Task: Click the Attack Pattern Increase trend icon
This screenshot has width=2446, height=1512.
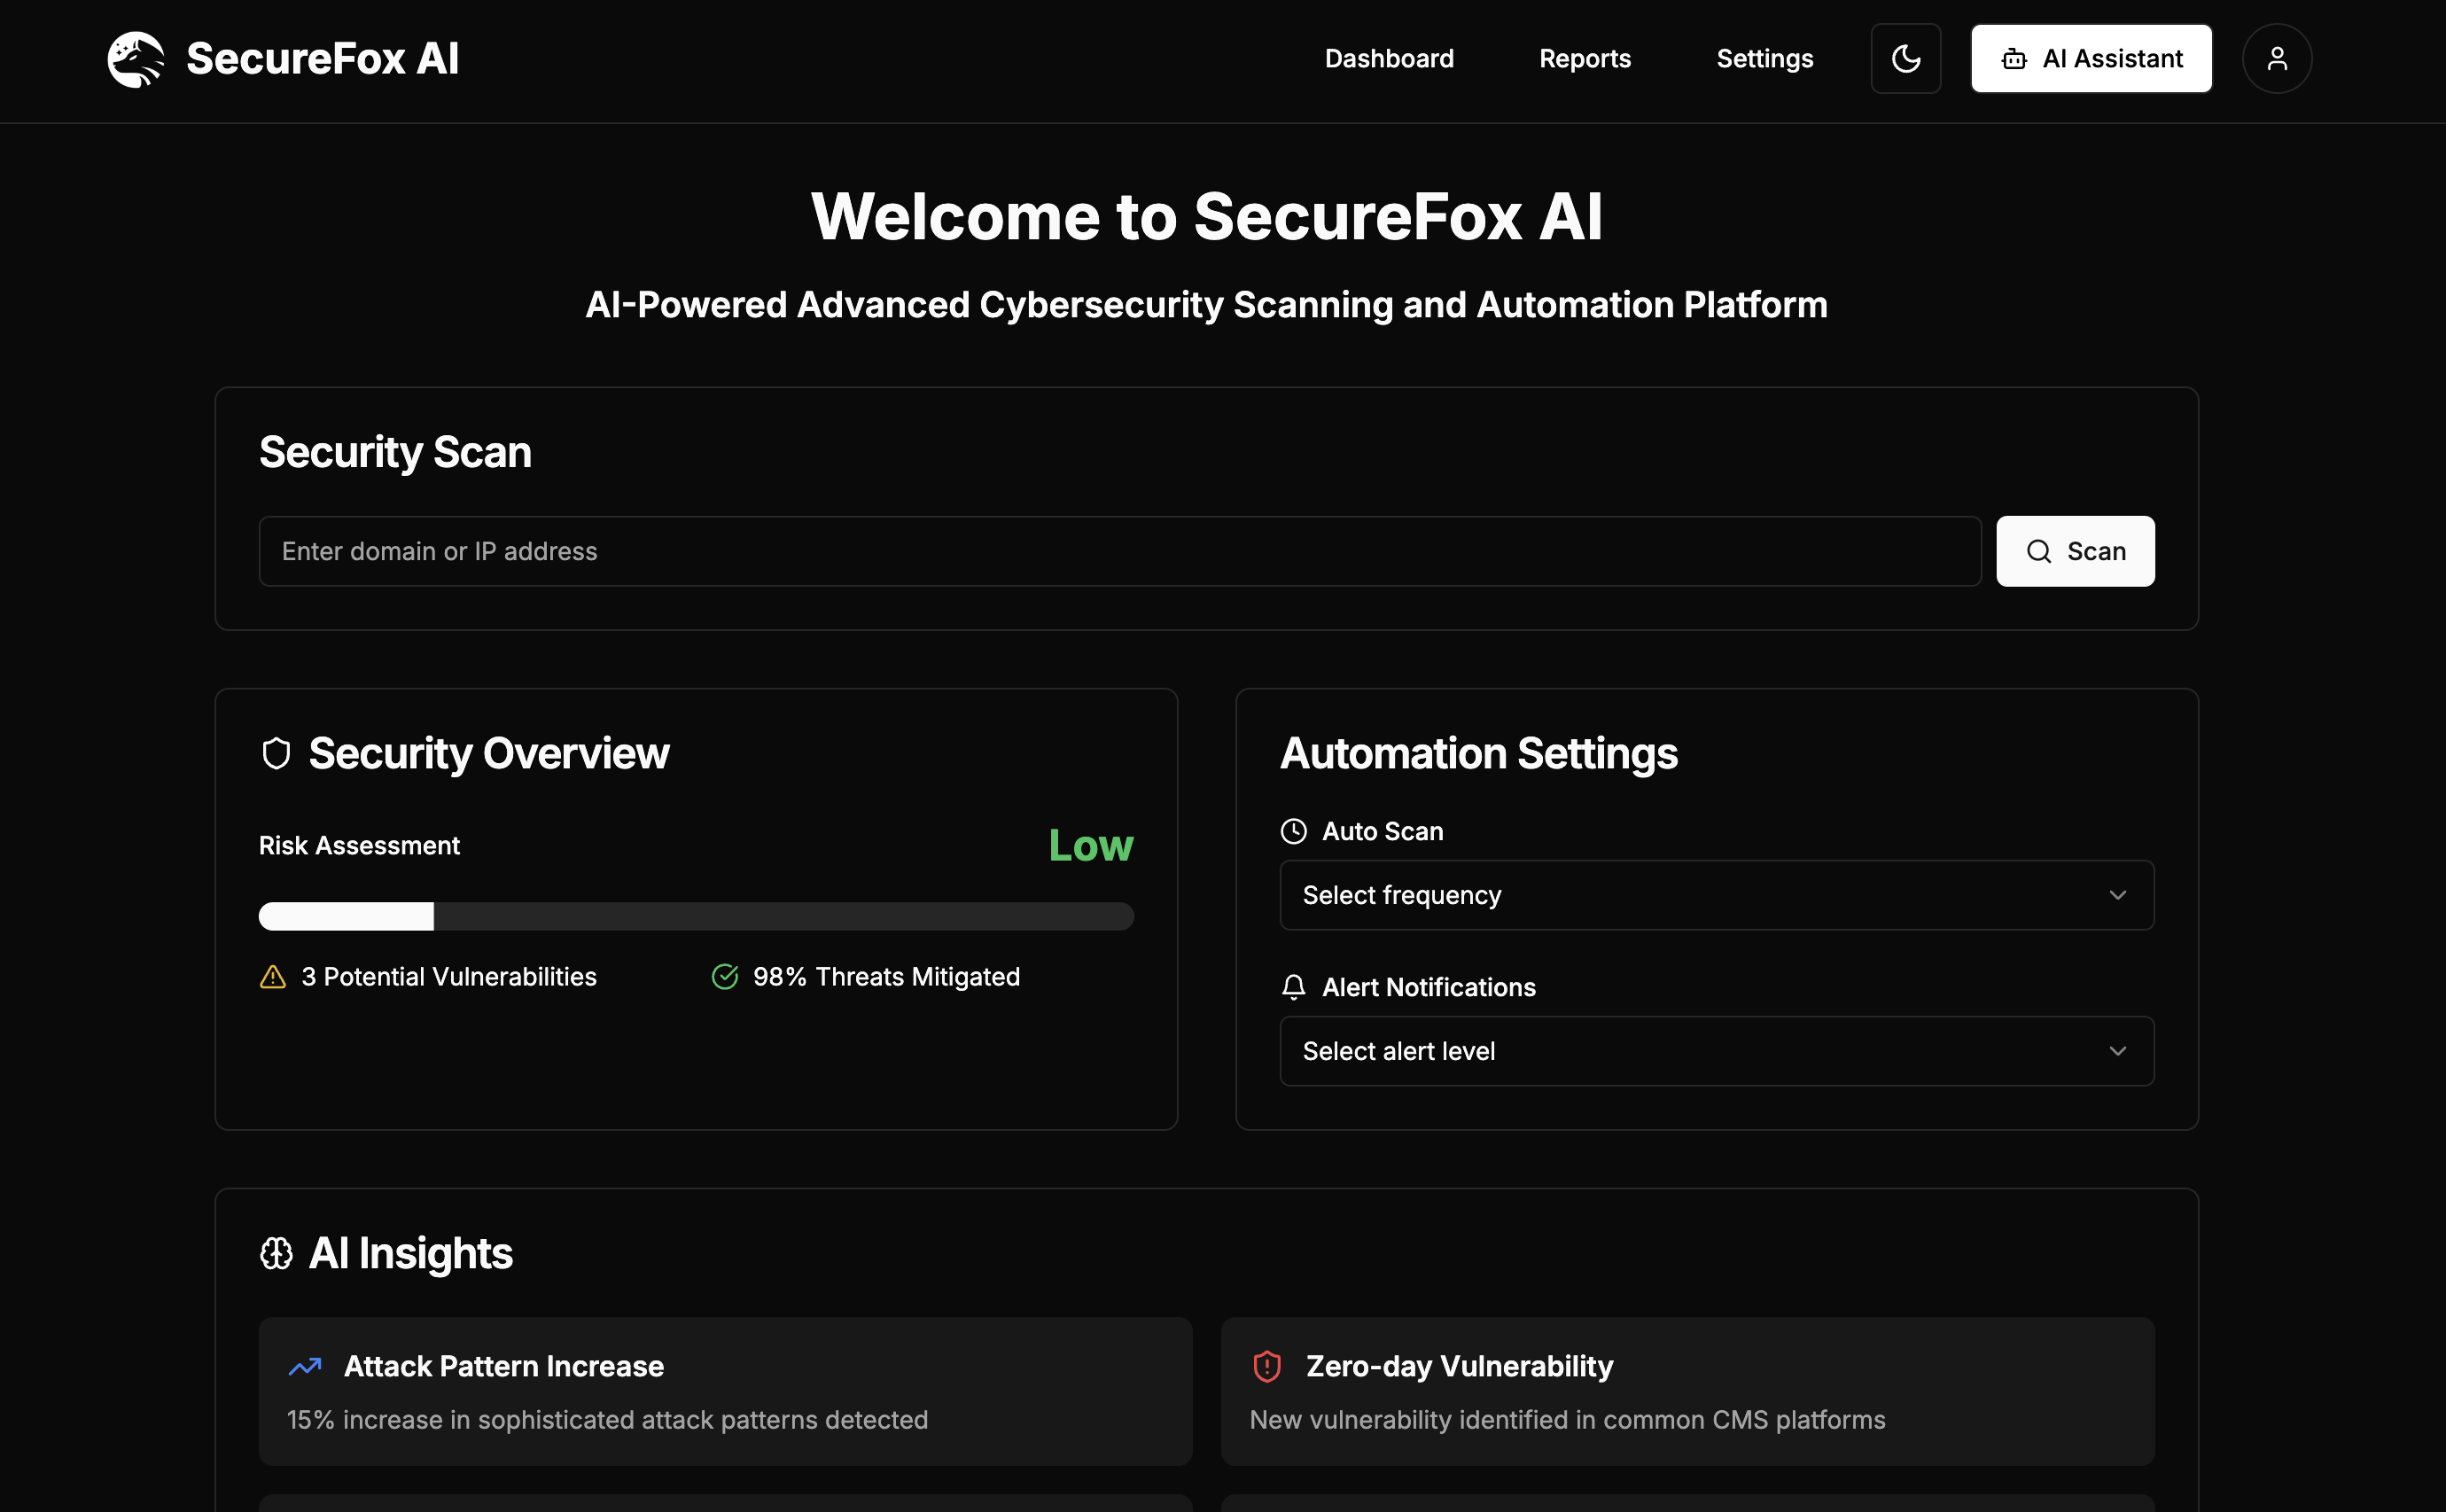Action: pos(304,1366)
